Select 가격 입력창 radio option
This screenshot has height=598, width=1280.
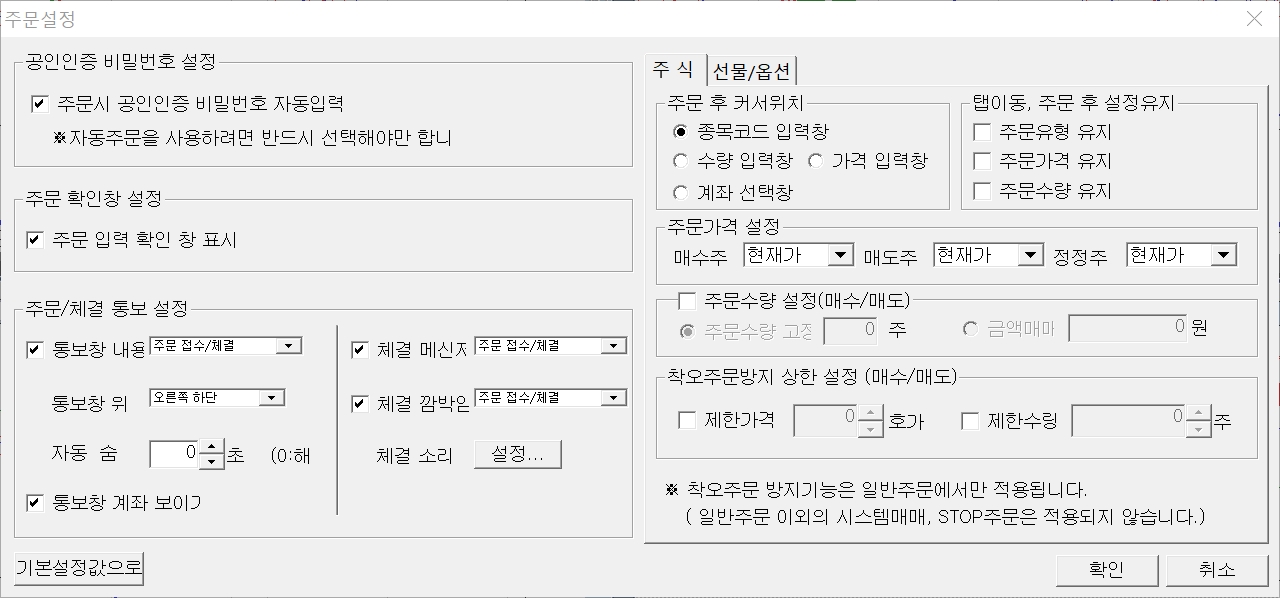(x=816, y=161)
